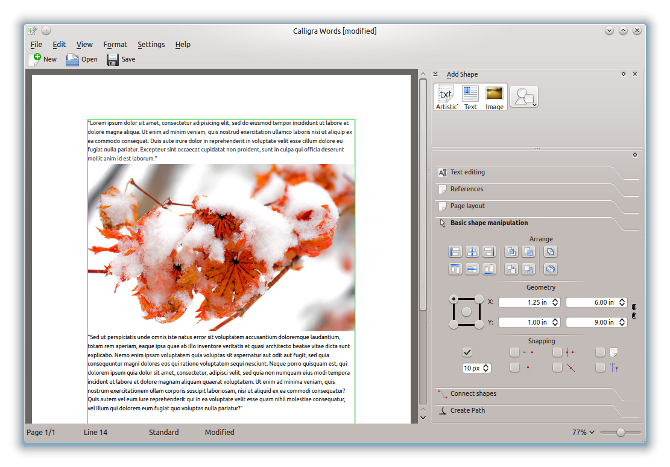Click the bring to front arrange icon
Viewport: 670px width, 467px height.
(511, 252)
